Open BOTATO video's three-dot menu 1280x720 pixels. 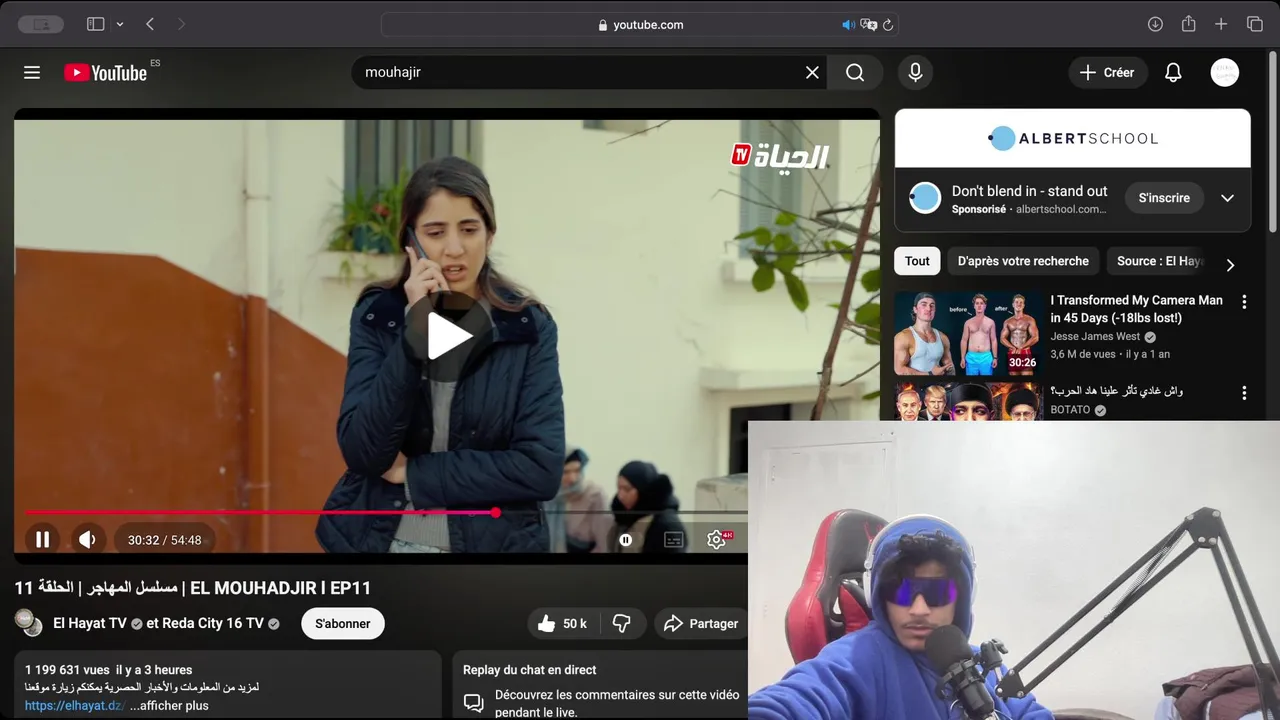(x=1244, y=393)
